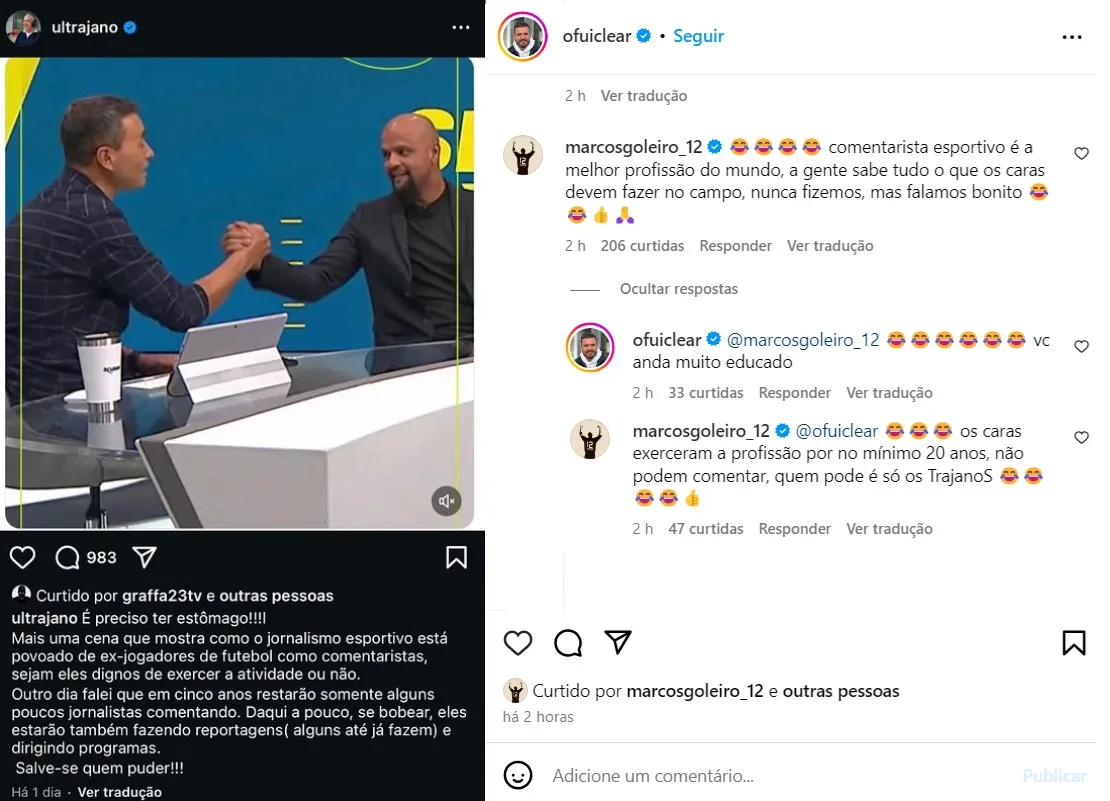The image size is (1110, 801).
Task: Like the ofuiclear post heart icon
Action: pyautogui.click(x=517, y=642)
